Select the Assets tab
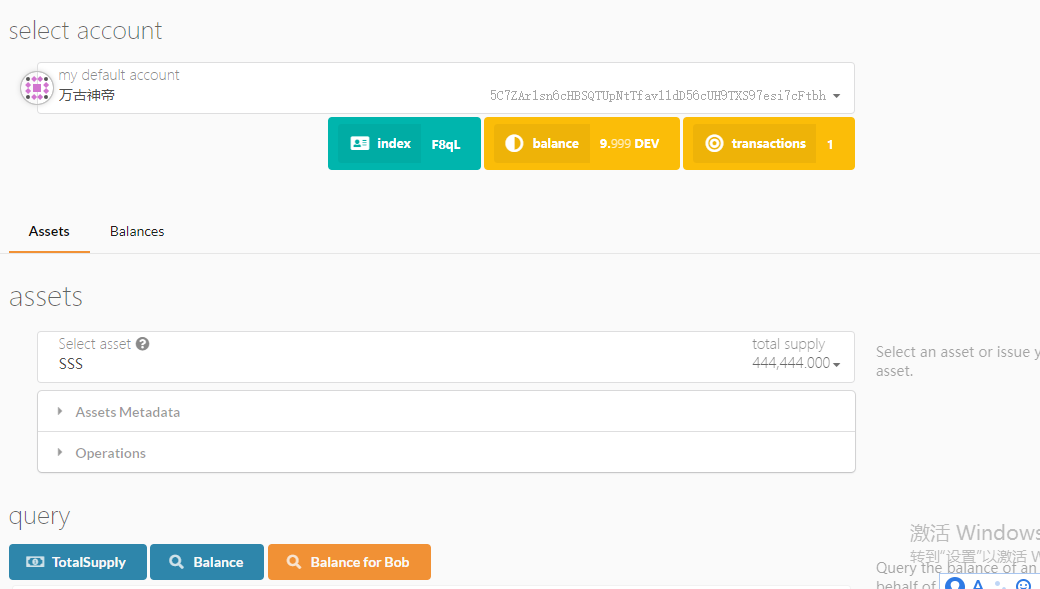1040x589 pixels. tap(49, 231)
